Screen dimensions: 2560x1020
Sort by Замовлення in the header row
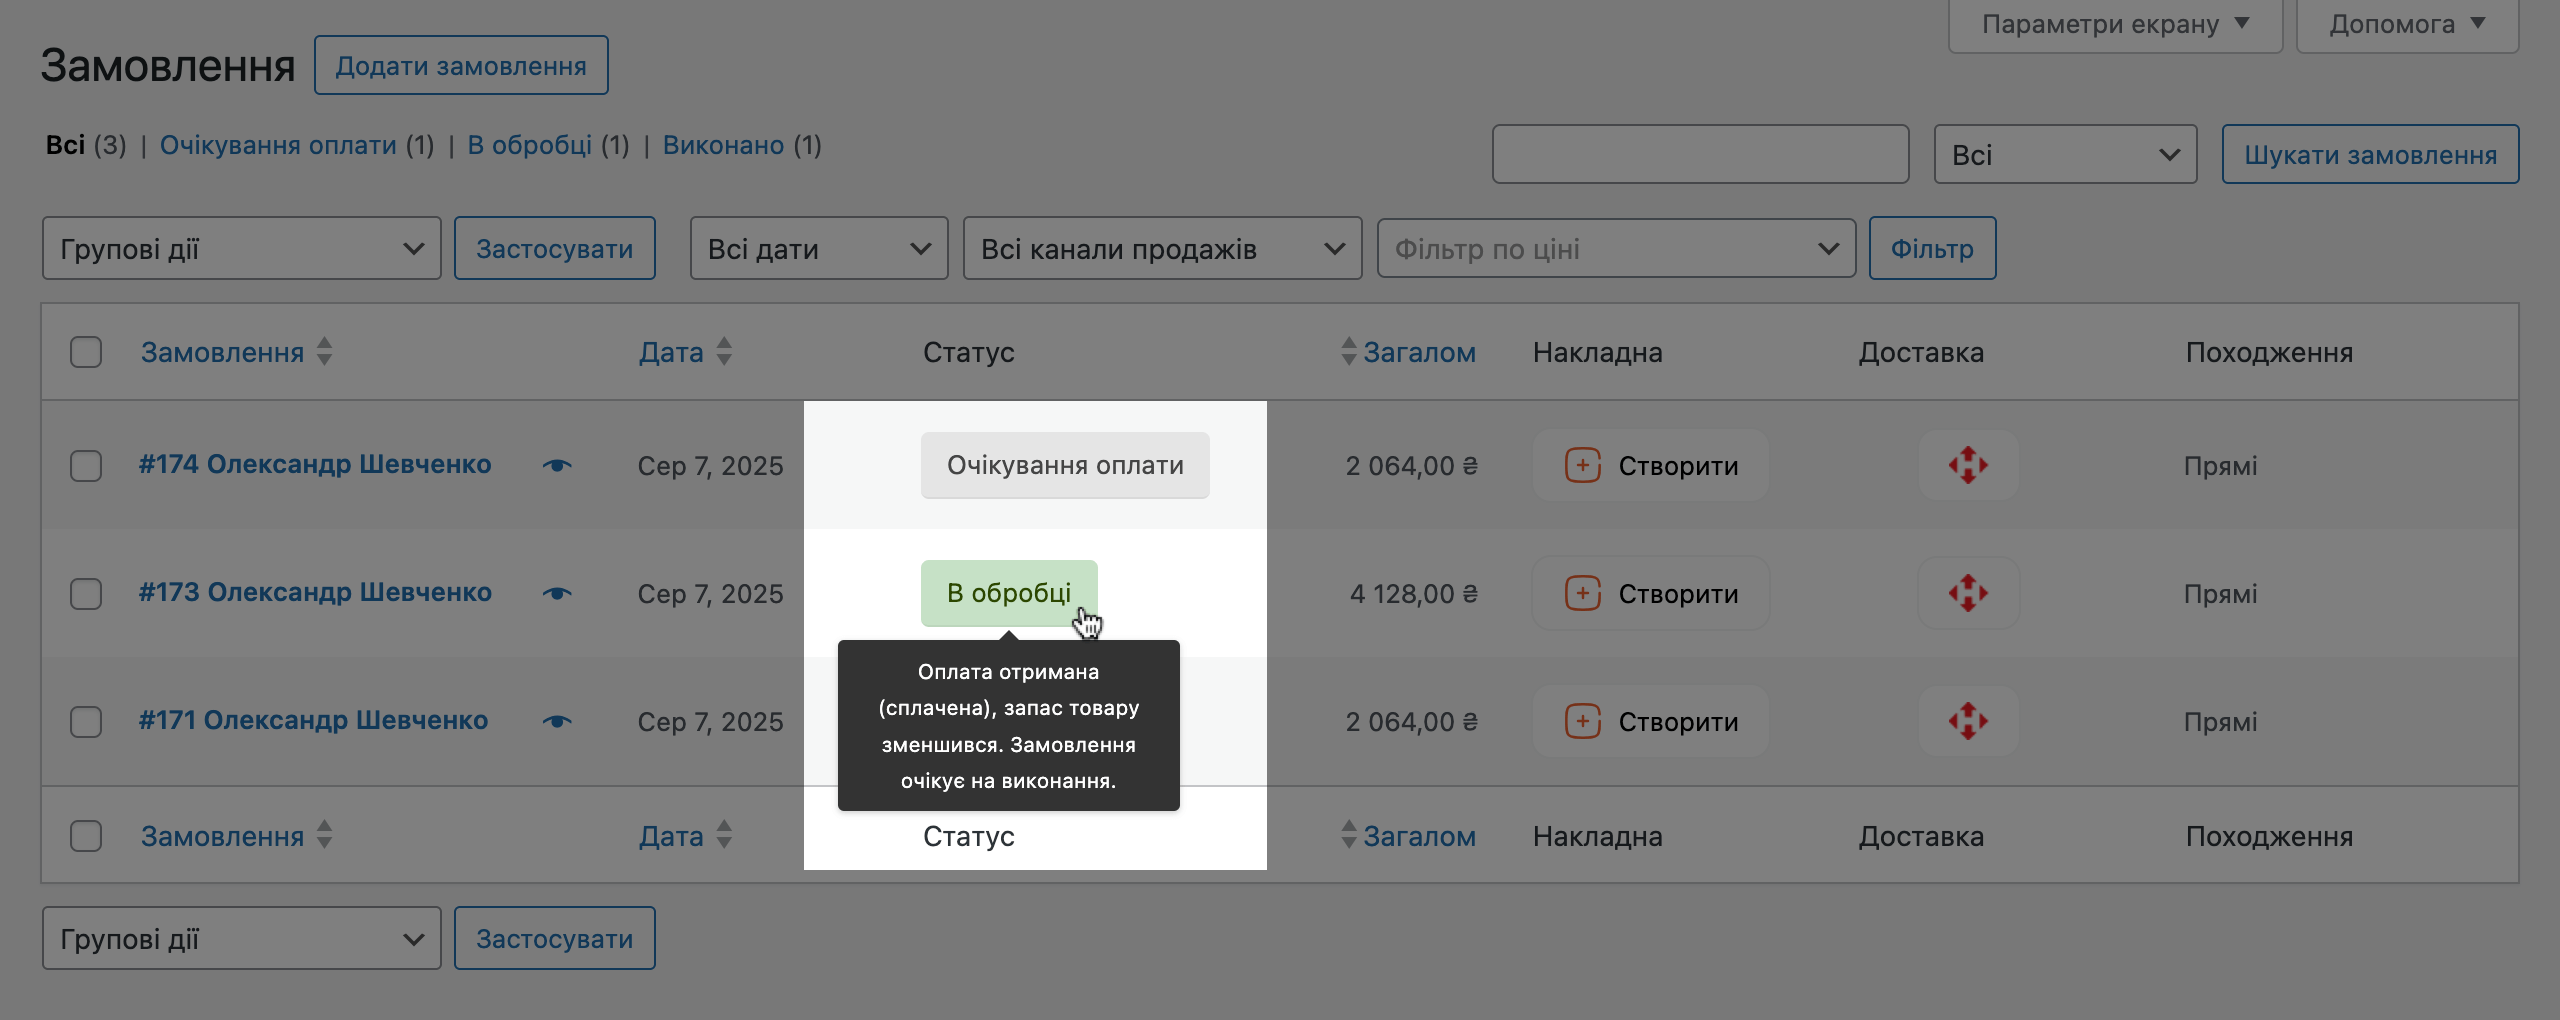pos(237,352)
